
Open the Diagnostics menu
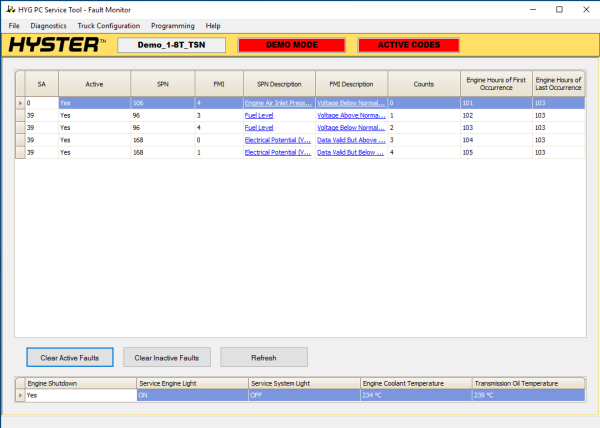[x=48, y=26]
